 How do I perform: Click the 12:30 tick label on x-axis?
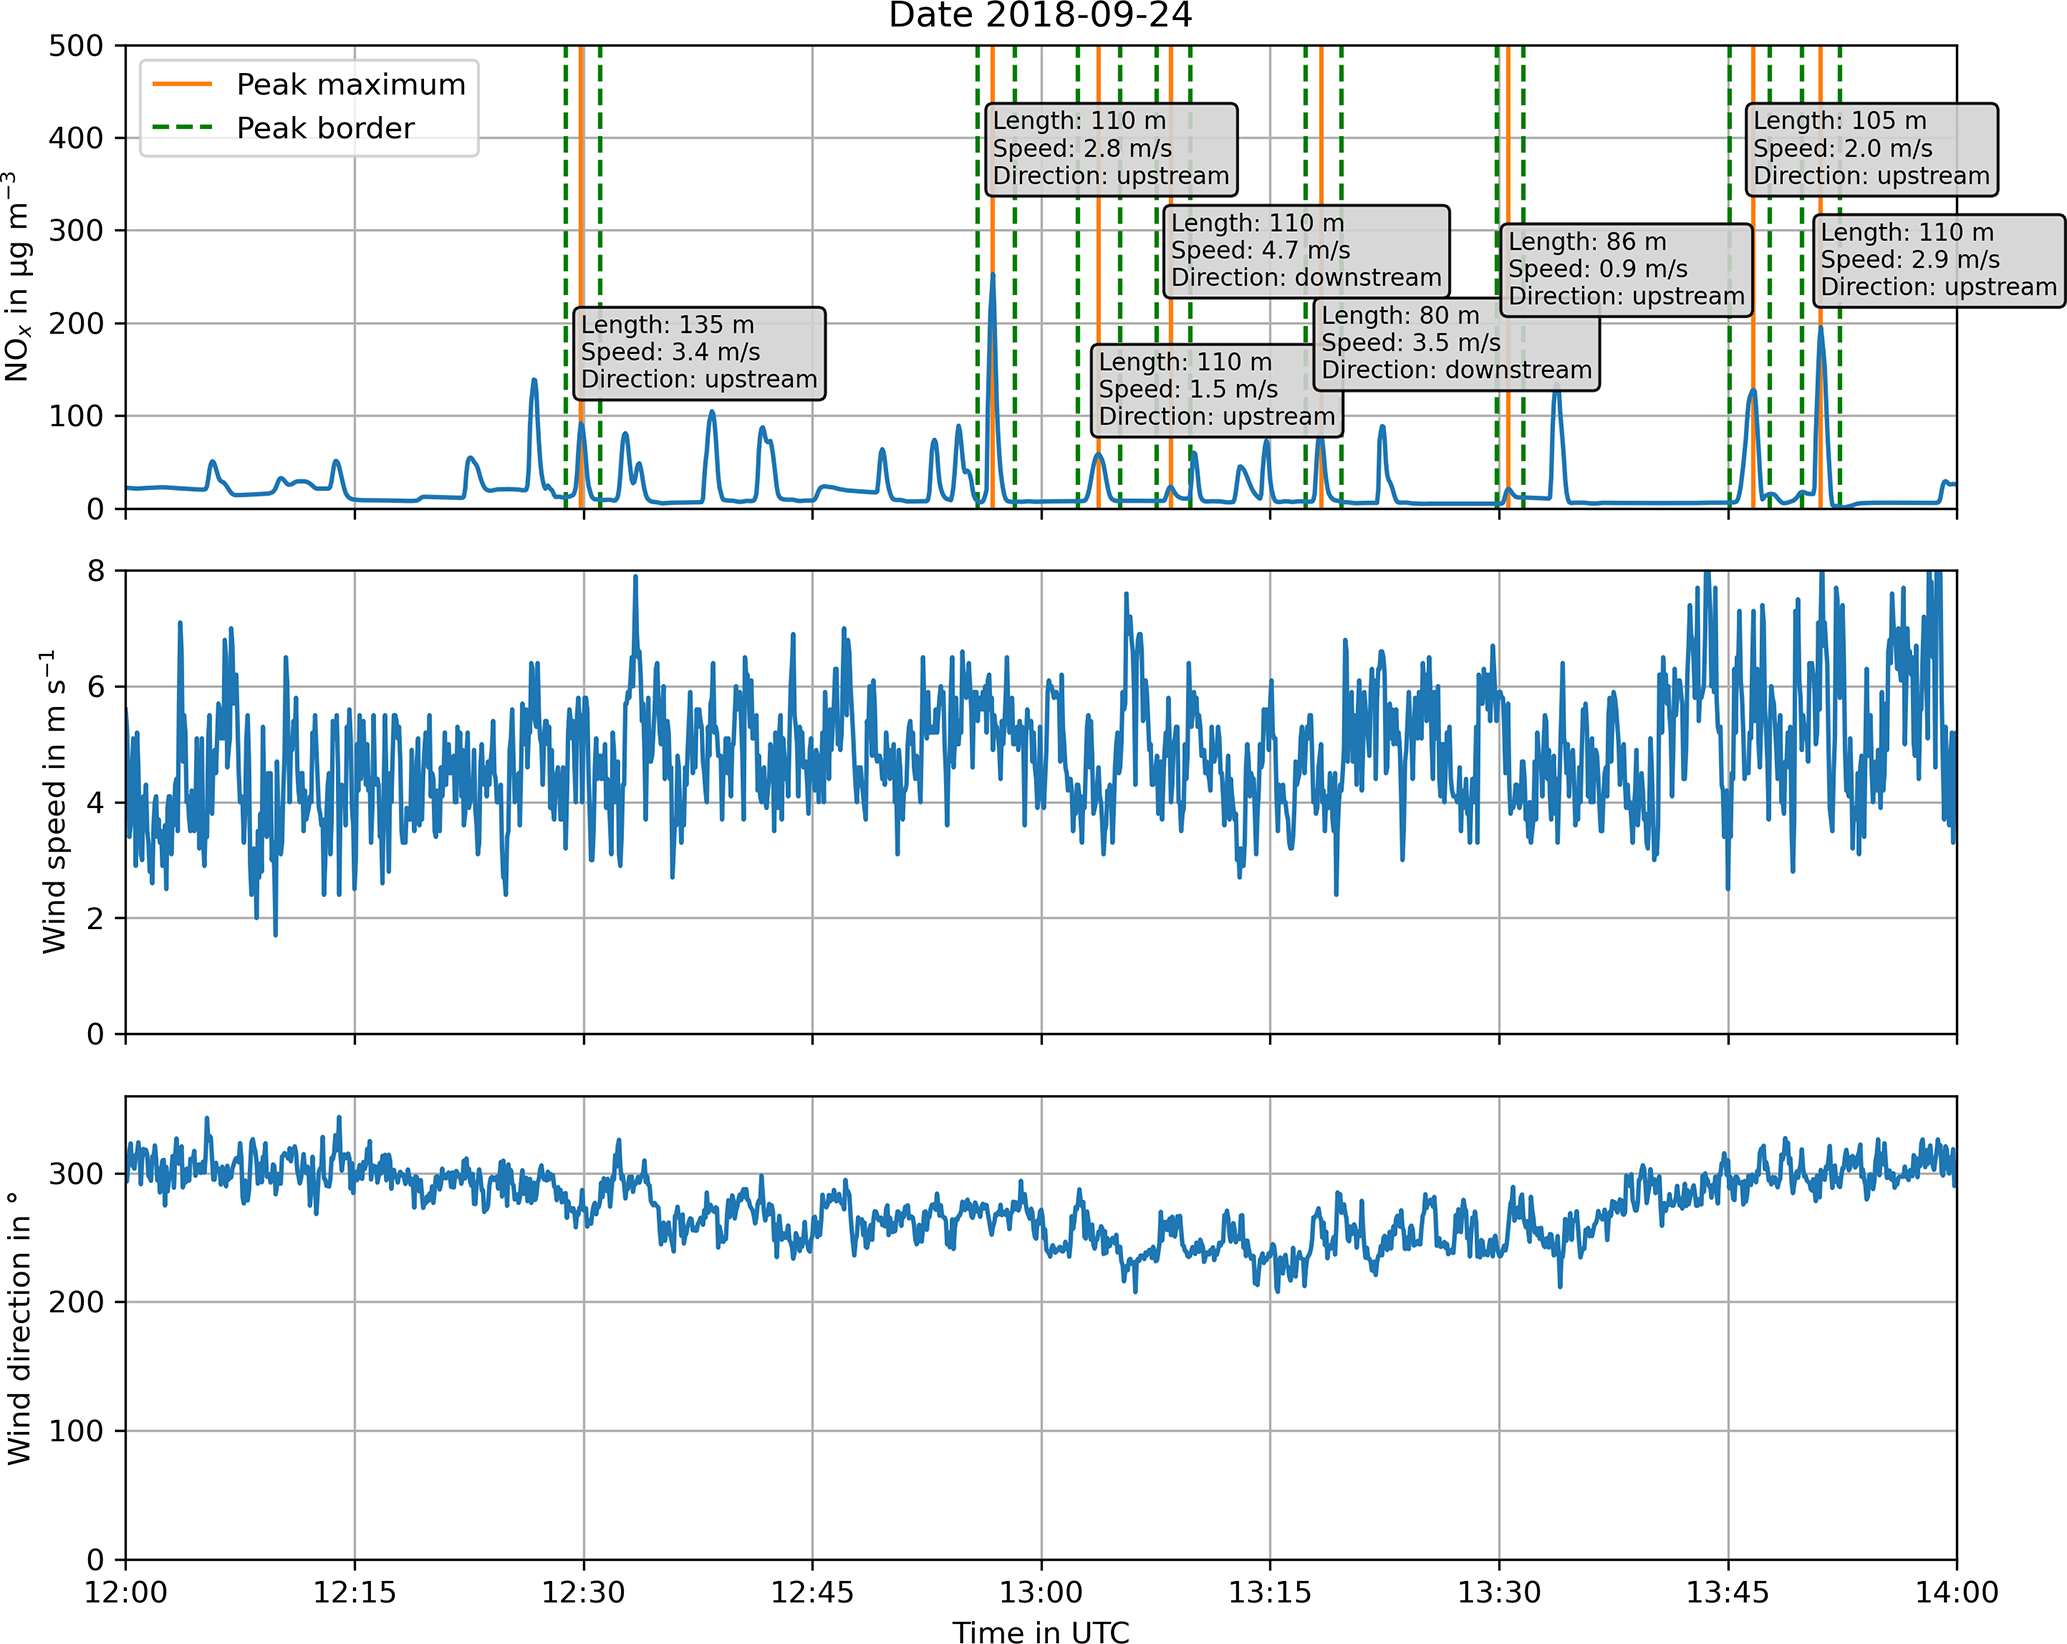point(583,1592)
